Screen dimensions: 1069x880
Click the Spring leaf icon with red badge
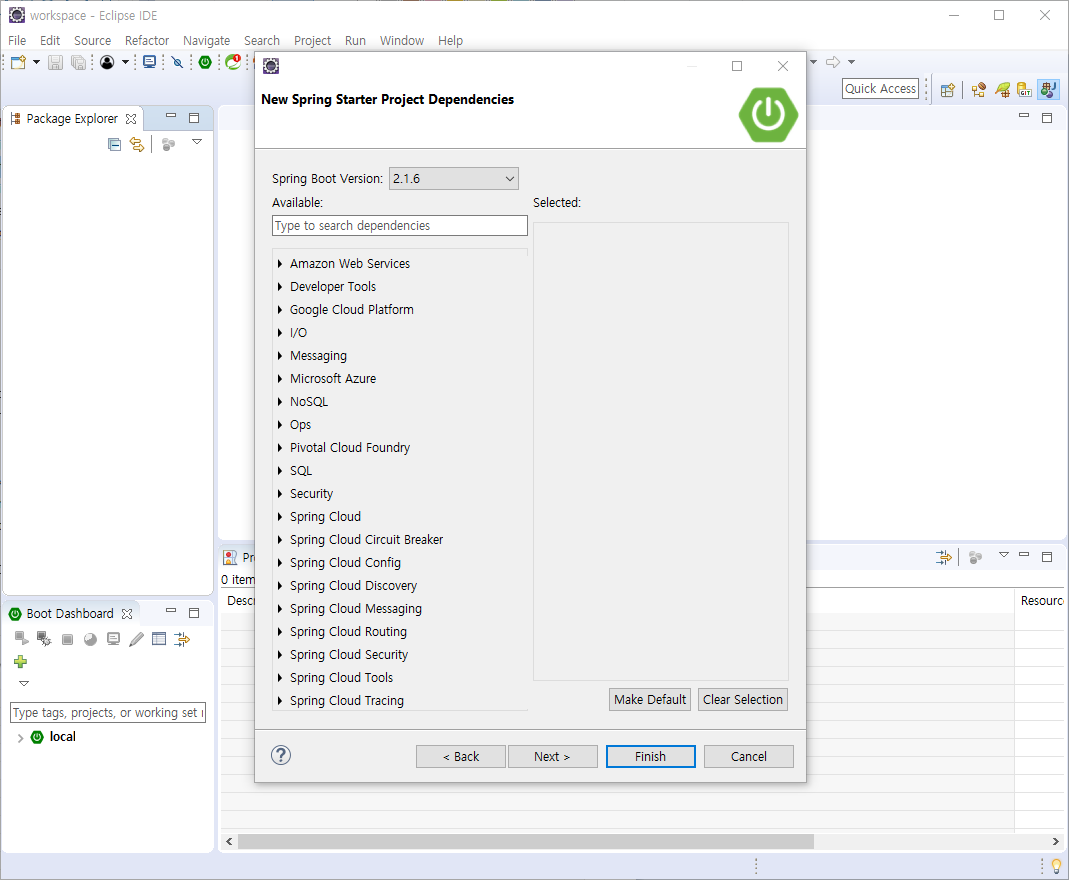point(233,62)
